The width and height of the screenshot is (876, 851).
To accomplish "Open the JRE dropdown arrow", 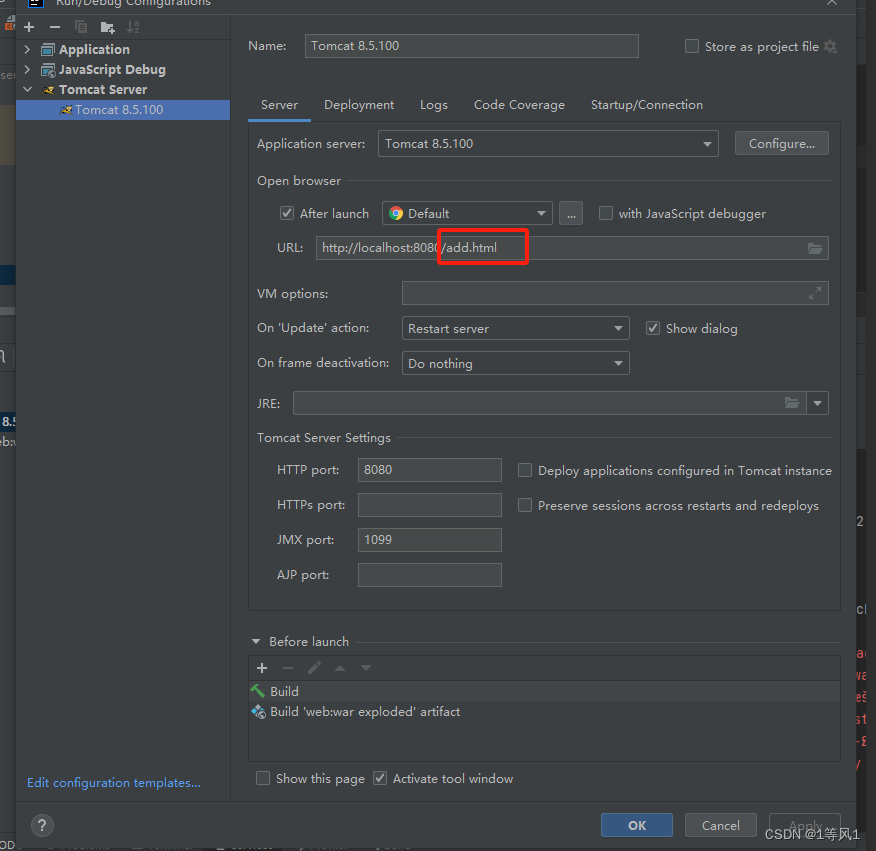I will coord(817,403).
